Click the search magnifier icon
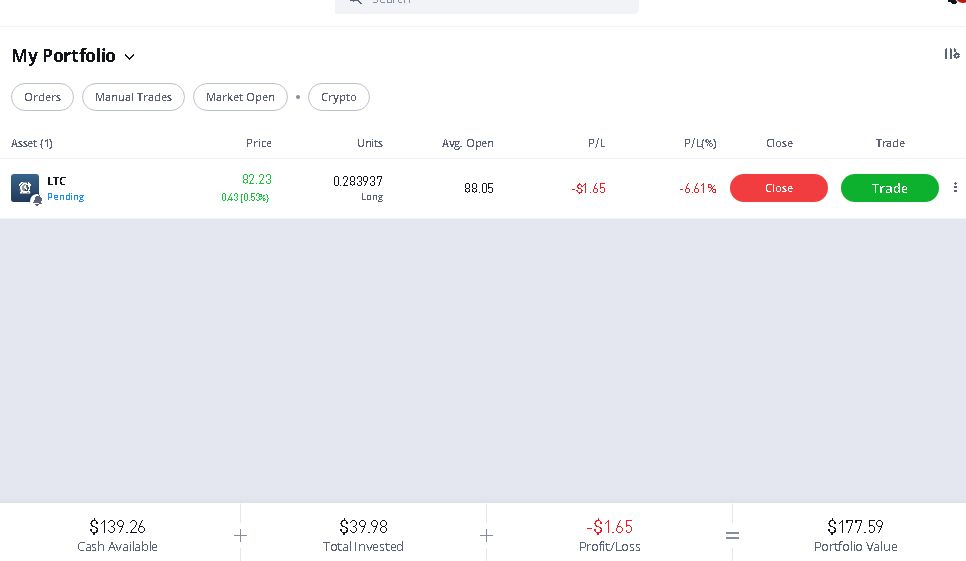The width and height of the screenshot is (966, 561). pos(355,2)
